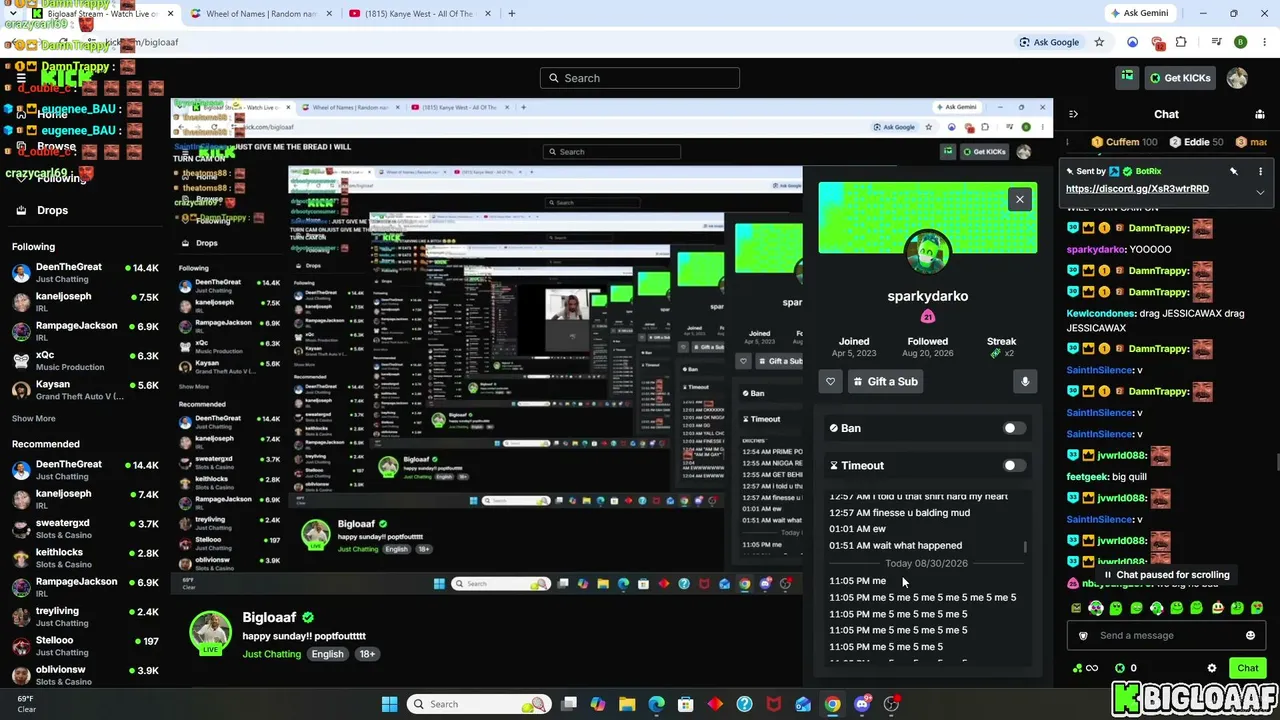Click the Kick search box
The image size is (1280, 720).
pyautogui.click(x=640, y=78)
